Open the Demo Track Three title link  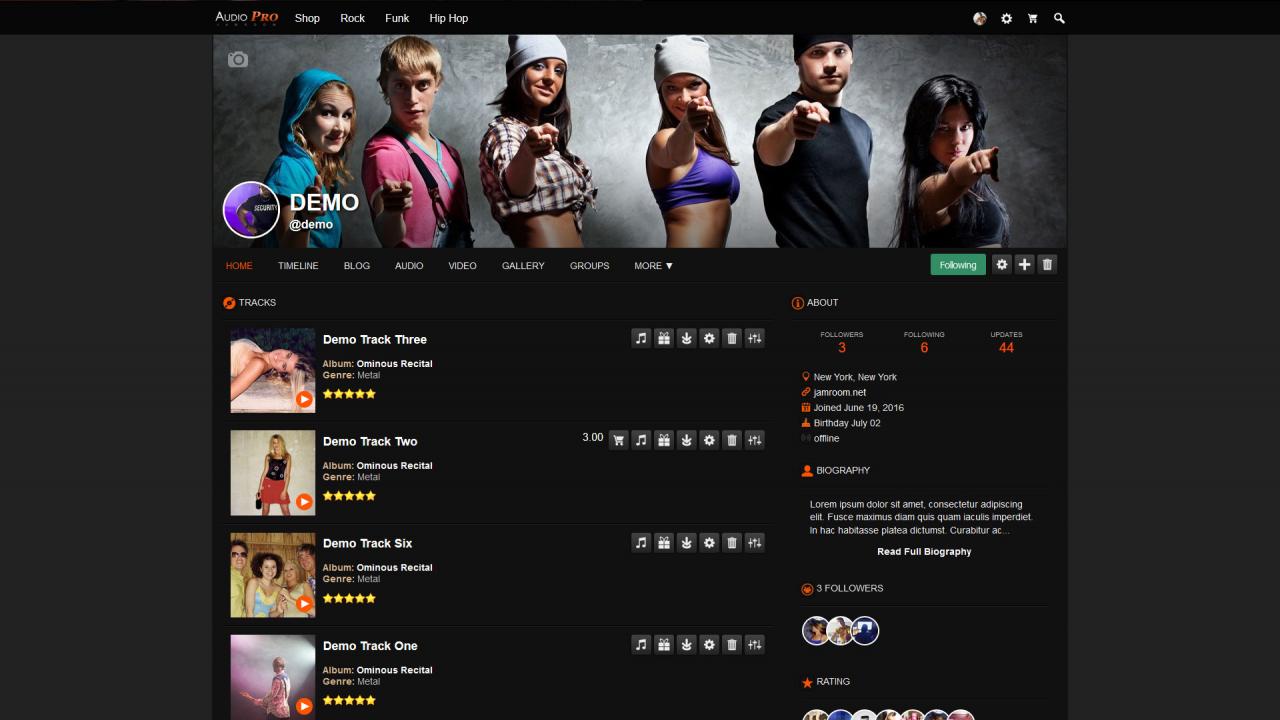pos(375,340)
